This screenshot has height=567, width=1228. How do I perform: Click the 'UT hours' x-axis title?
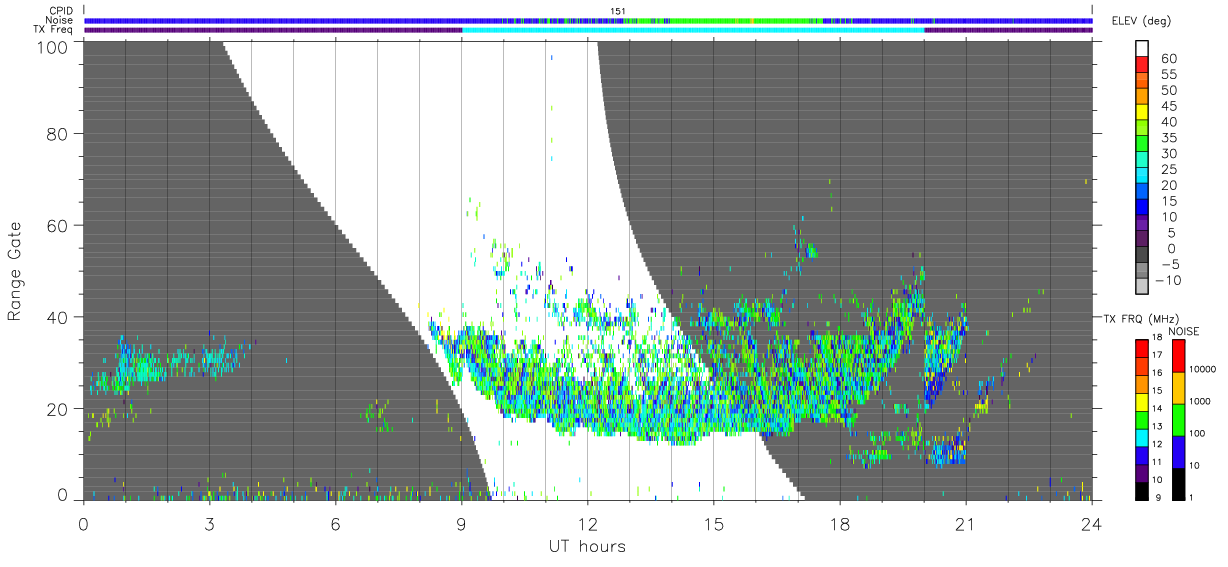point(586,546)
